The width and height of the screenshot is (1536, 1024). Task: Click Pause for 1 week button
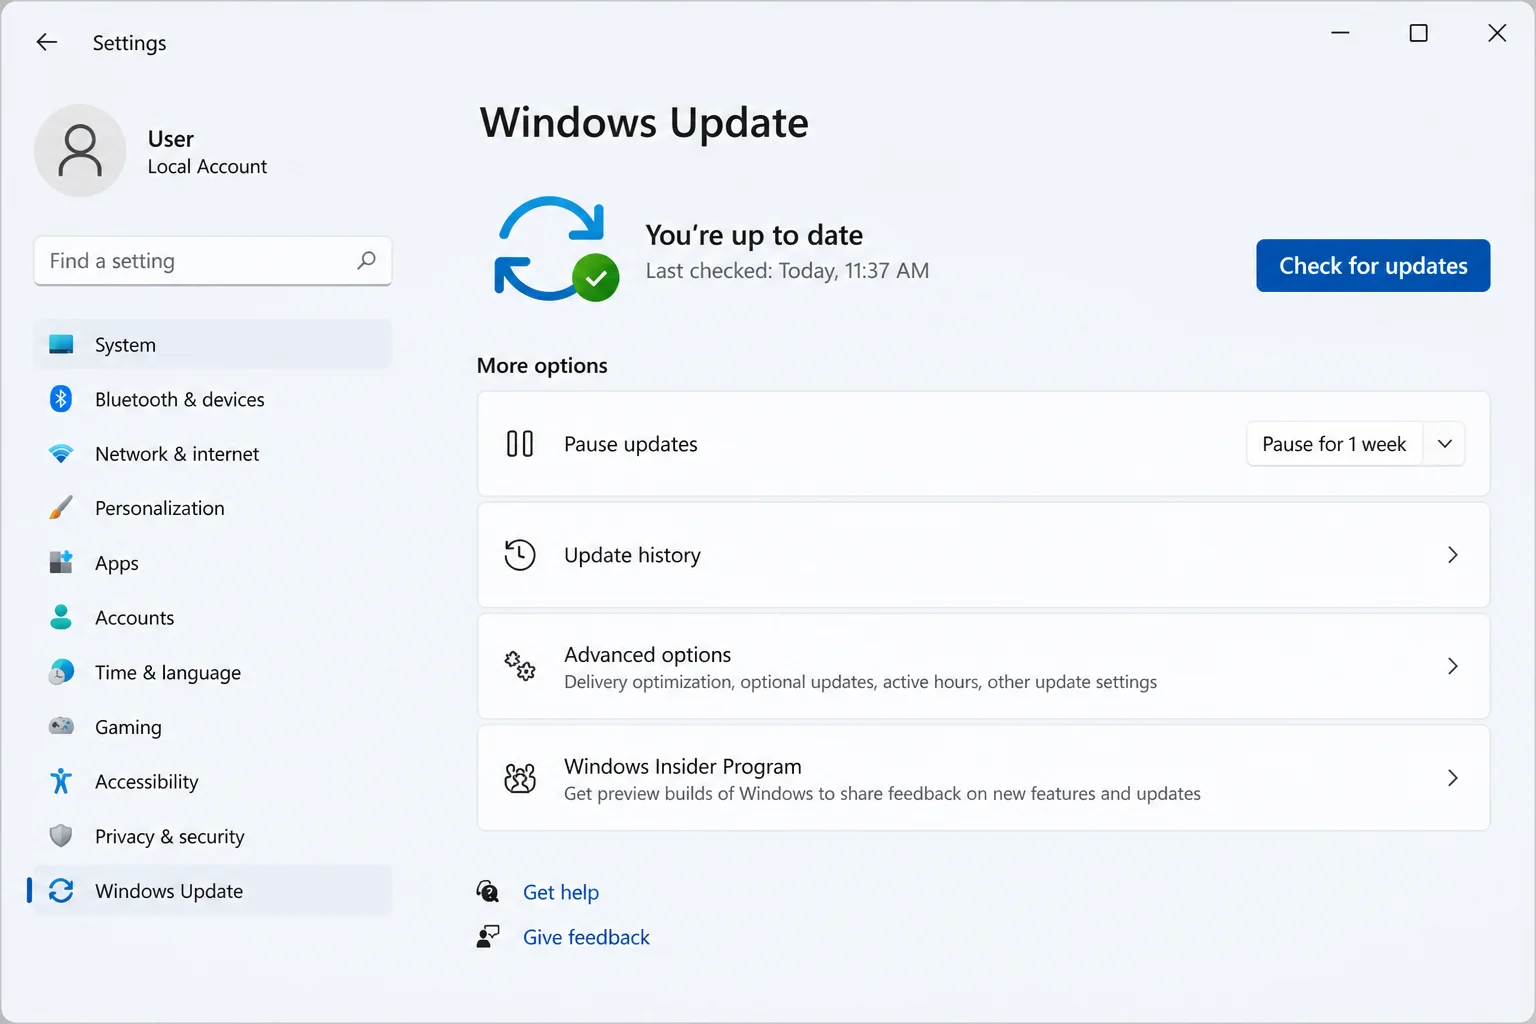coord(1334,444)
